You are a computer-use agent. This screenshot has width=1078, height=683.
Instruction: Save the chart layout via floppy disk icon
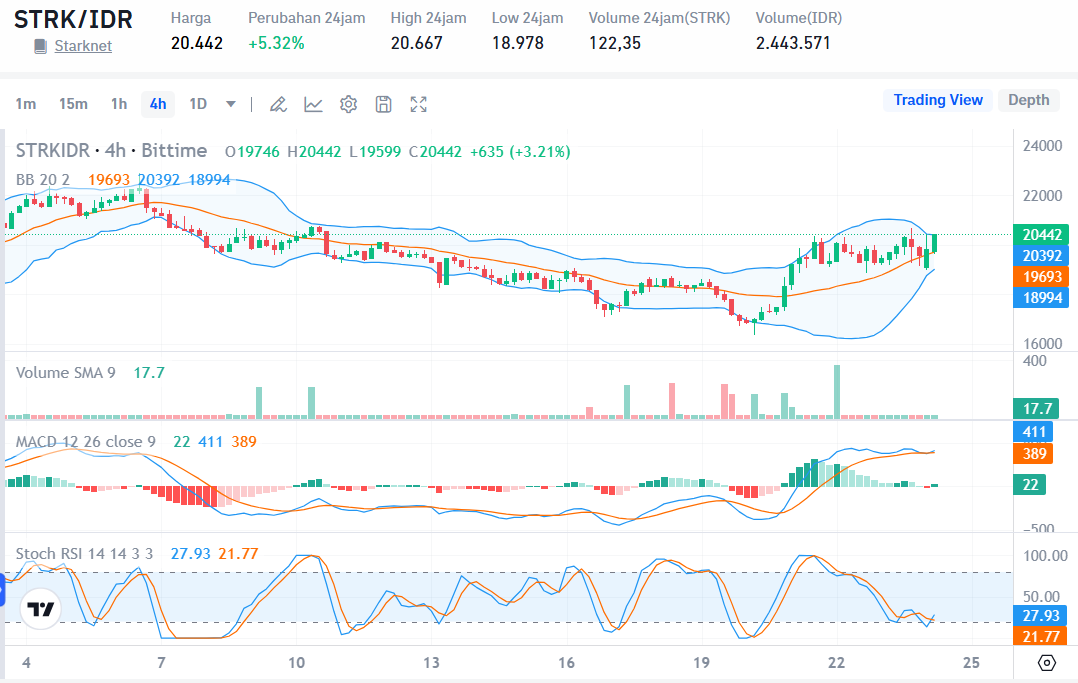[383, 103]
